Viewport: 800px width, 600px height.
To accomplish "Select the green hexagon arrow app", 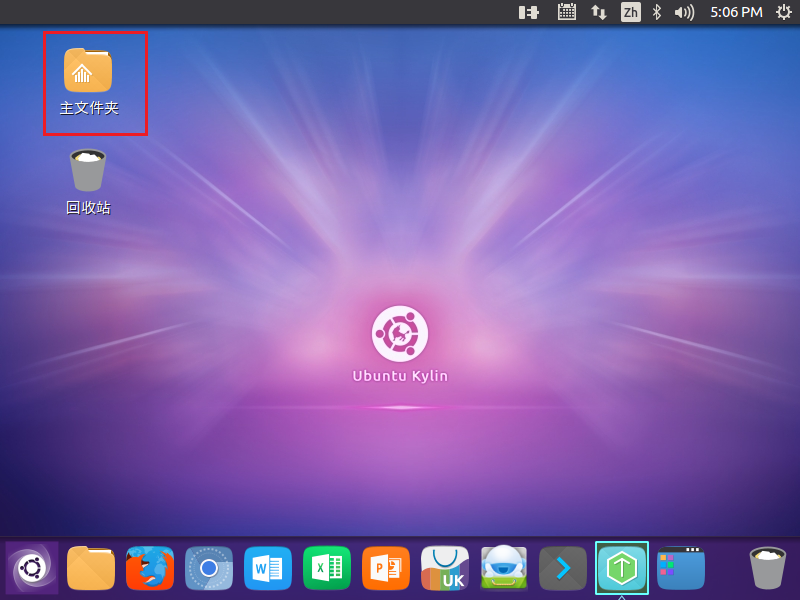I will (622, 568).
